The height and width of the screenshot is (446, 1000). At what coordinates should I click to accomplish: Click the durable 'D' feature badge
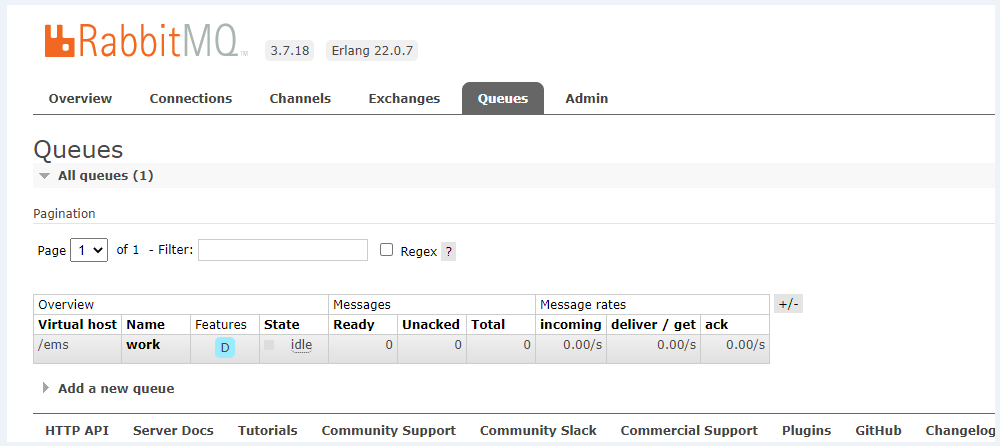point(224,348)
